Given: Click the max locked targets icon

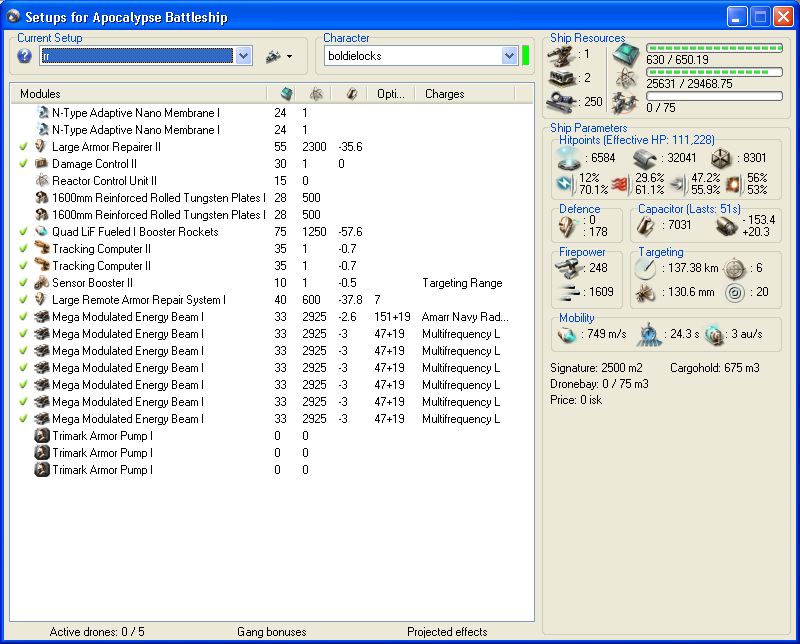Looking at the screenshot, I should pyautogui.click(x=735, y=268).
